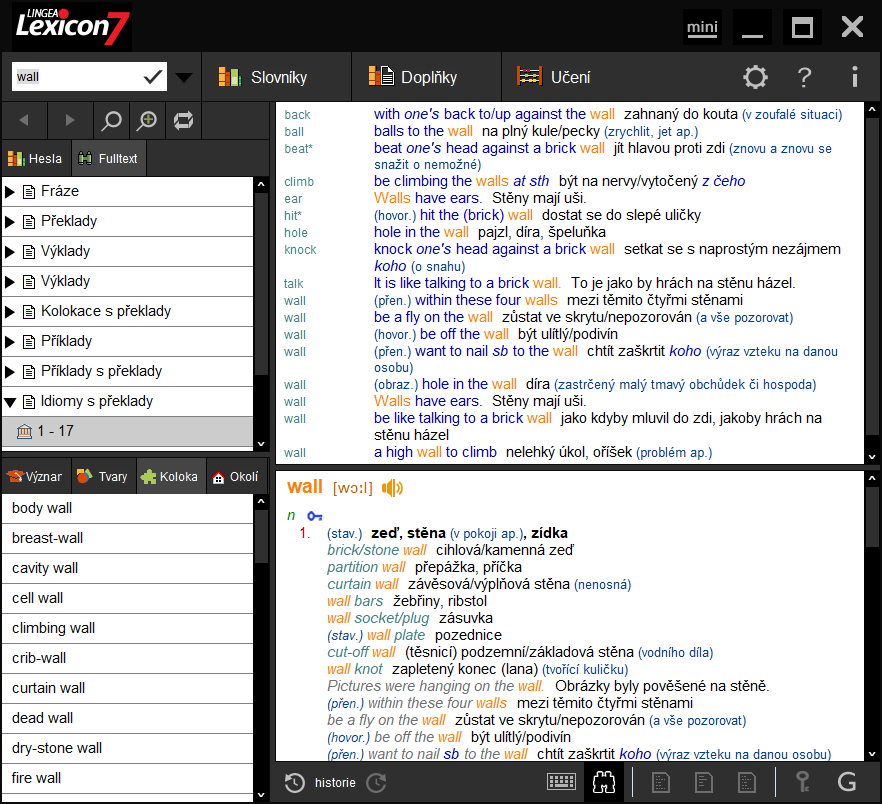Image resolution: width=882 pixels, height=804 pixels.
Task: Open the on-screen keyboard icon
Action: click(561, 782)
